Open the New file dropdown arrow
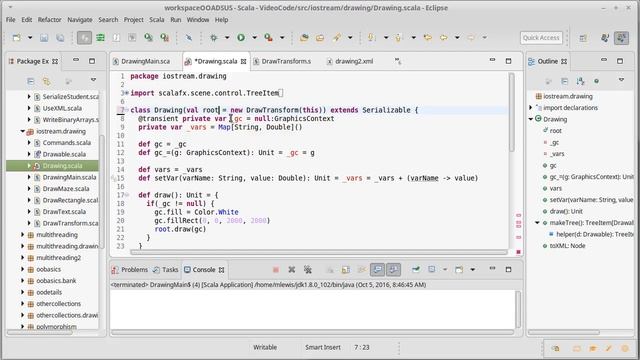 (30, 38)
